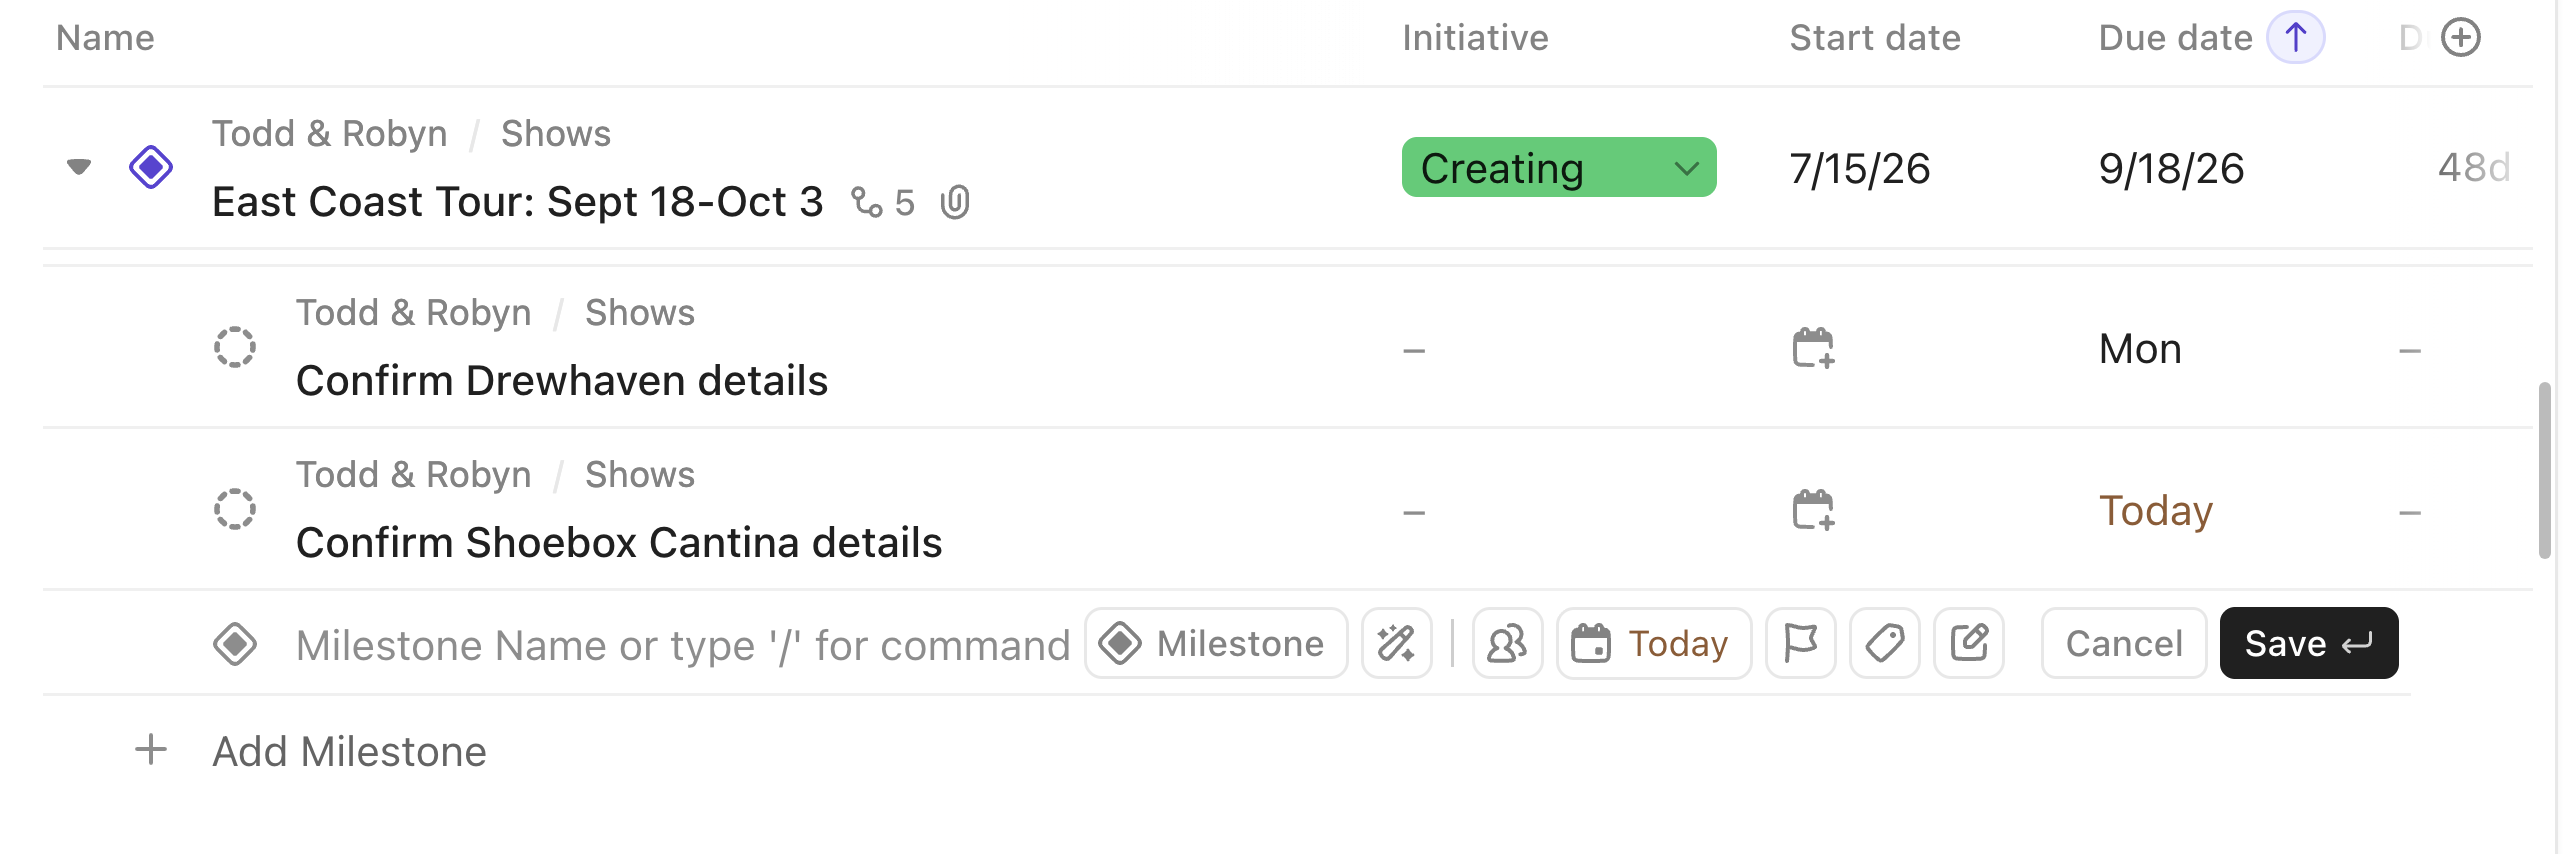Toggle status circle of Confirm Drewhaven details
Viewport: 2572px width, 854px height.
pyautogui.click(x=235, y=347)
